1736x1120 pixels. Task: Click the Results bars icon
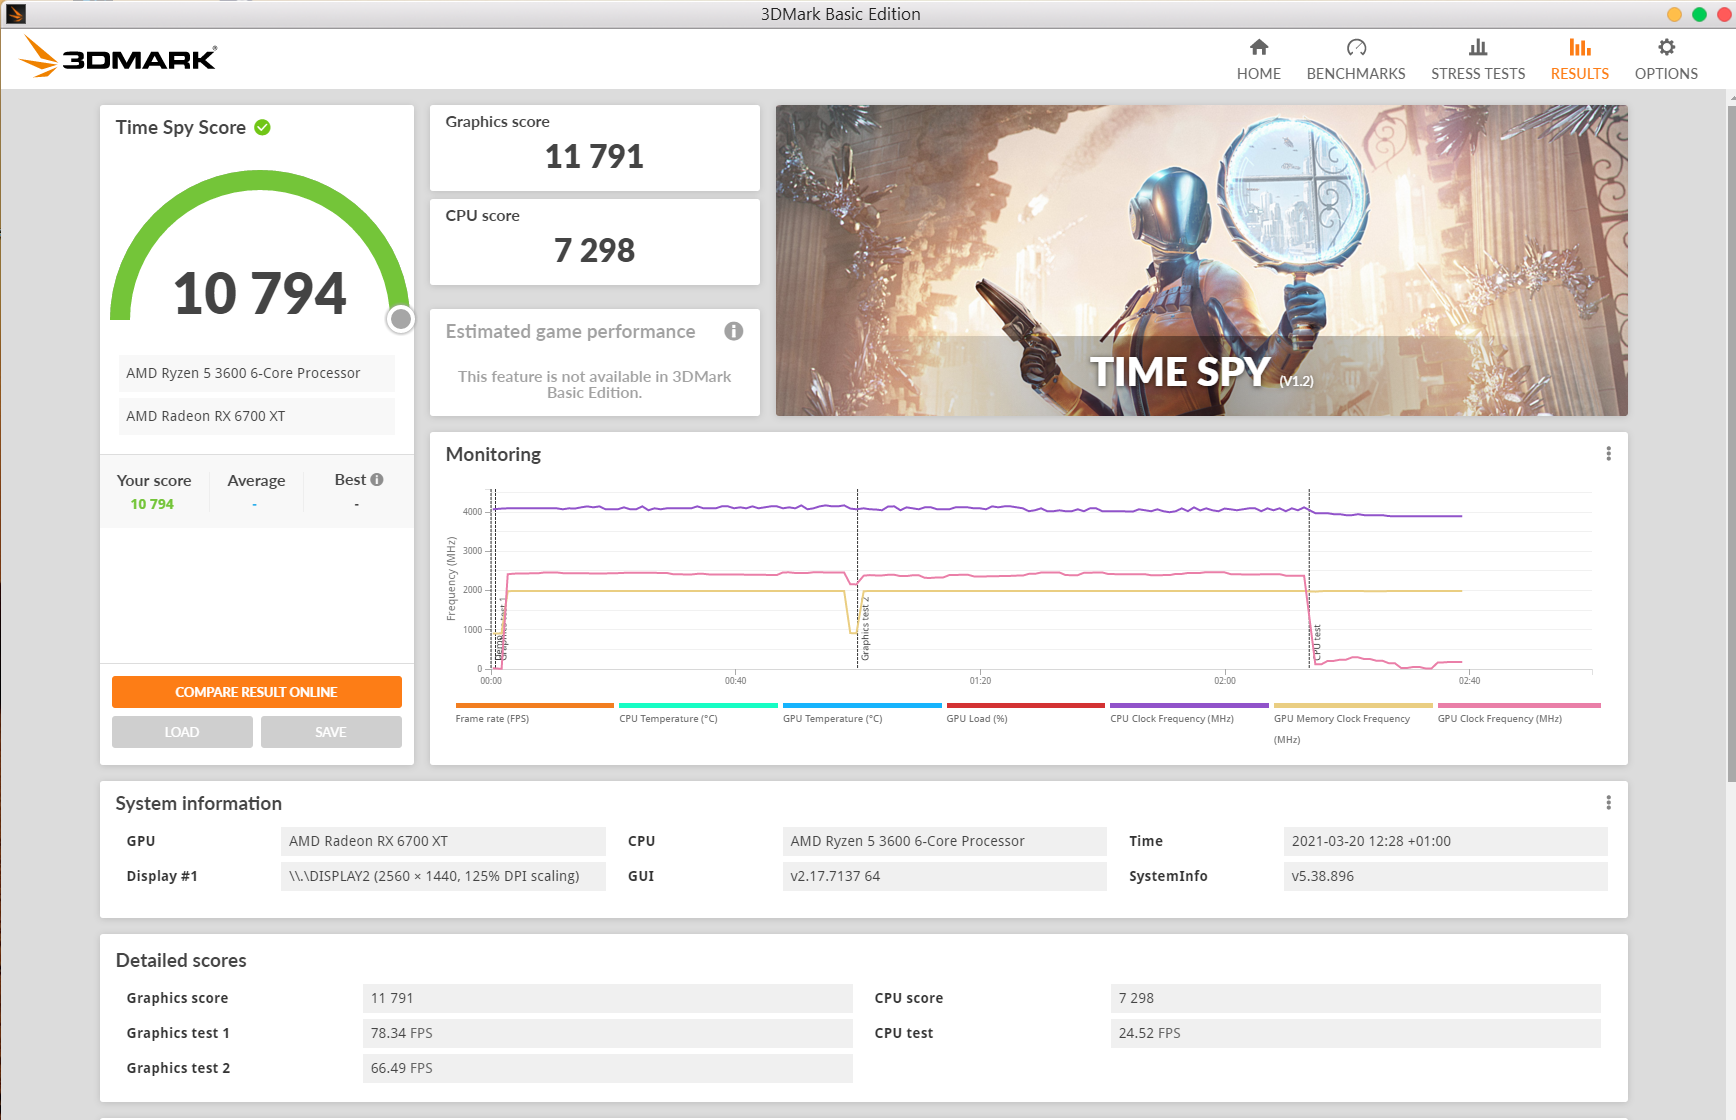tap(1580, 47)
